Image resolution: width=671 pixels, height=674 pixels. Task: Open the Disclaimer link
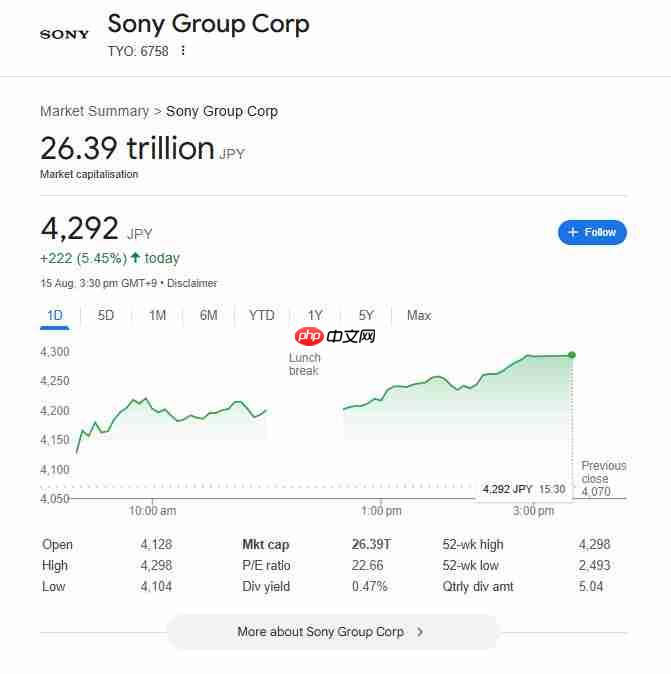coord(192,283)
